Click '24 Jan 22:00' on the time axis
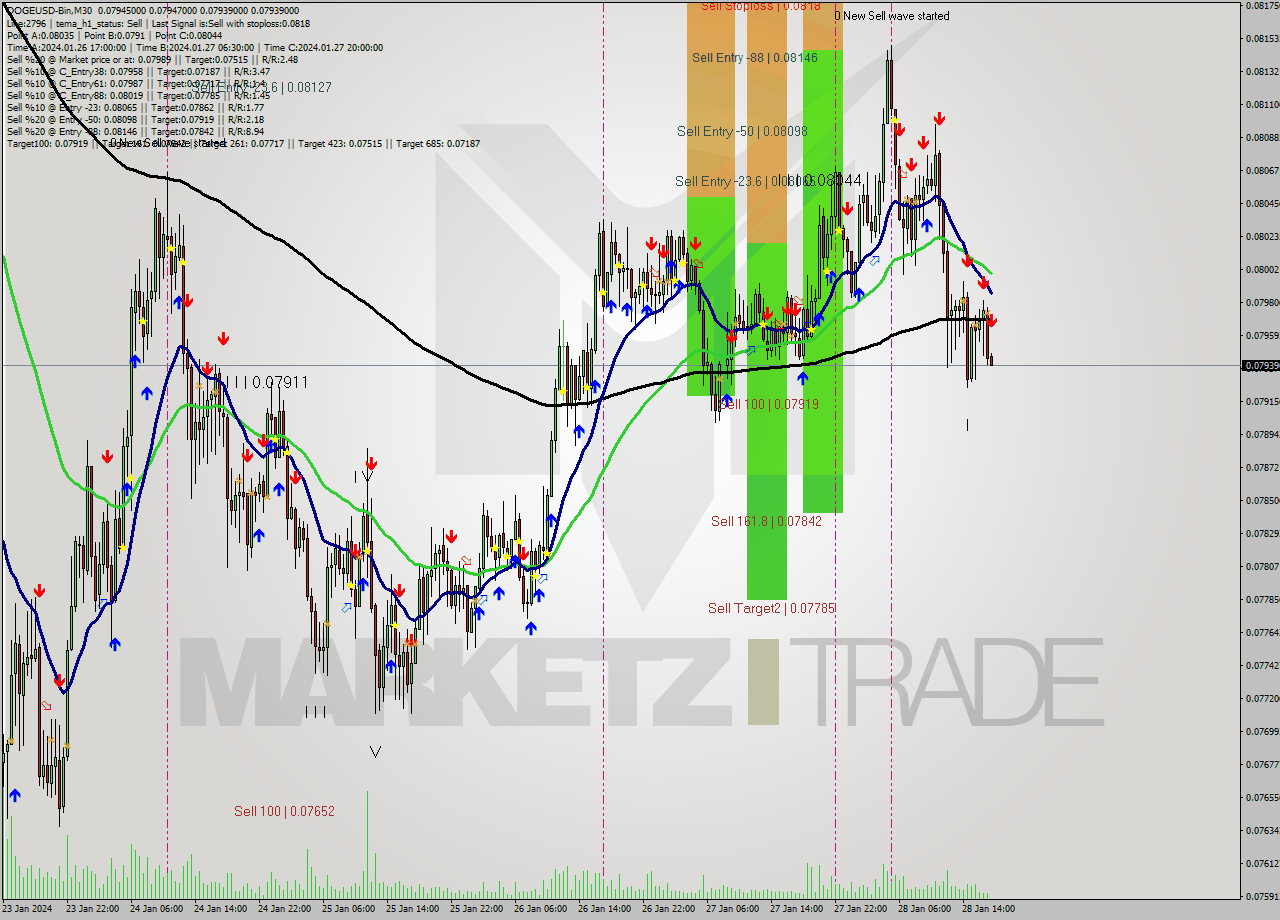This screenshot has height=920, width=1280. point(286,909)
